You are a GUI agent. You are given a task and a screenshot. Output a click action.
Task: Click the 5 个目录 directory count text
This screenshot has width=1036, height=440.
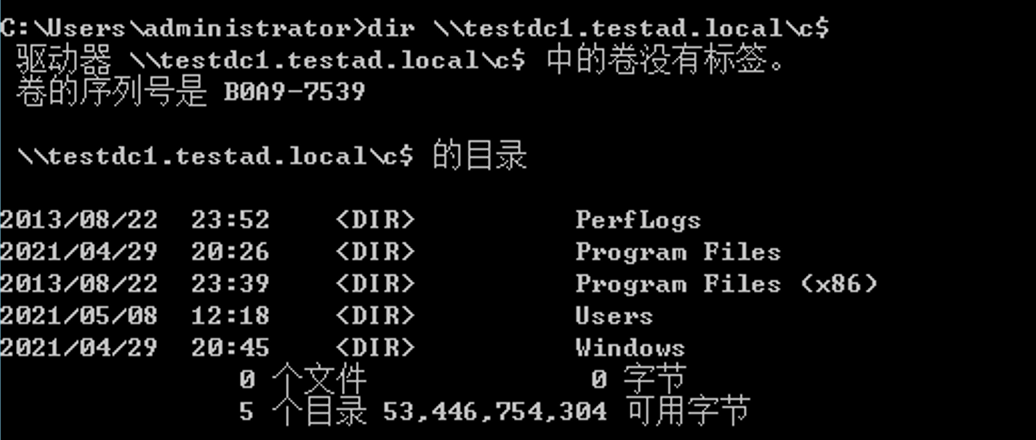(x=303, y=412)
